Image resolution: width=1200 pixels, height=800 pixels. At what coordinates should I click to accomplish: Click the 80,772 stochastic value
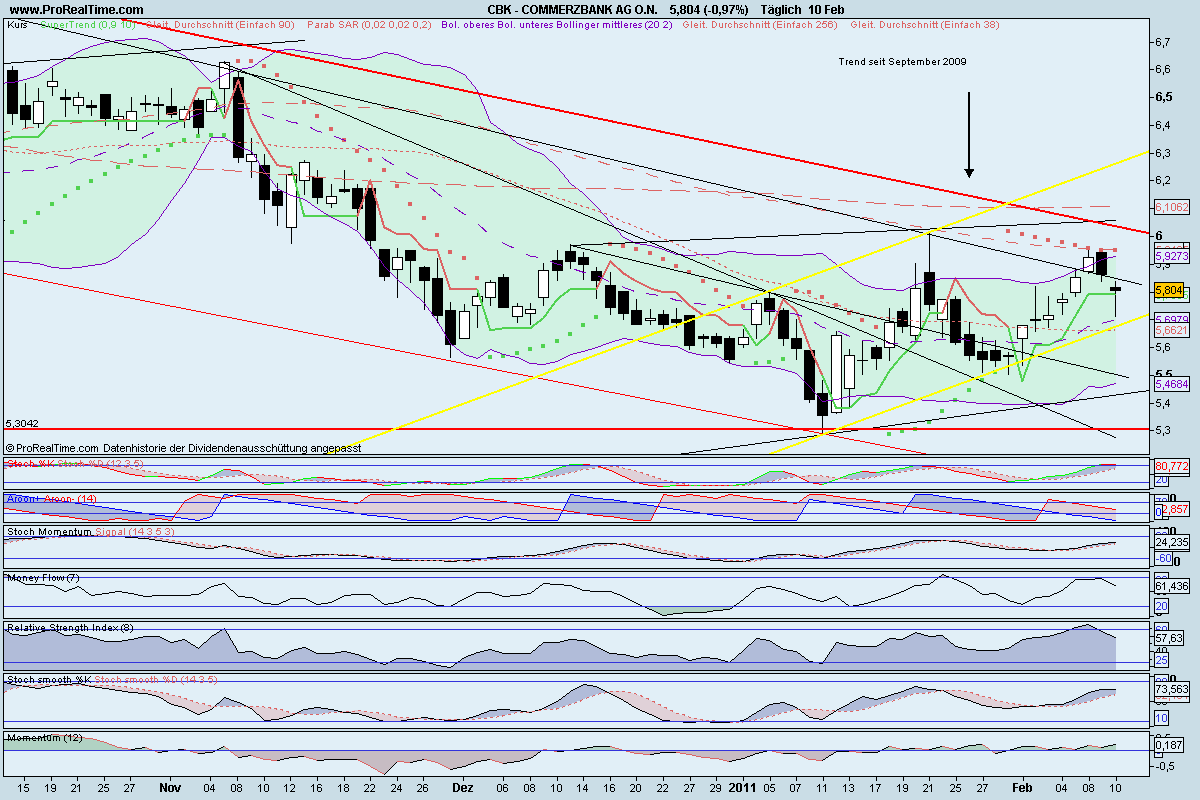coord(1171,465)
